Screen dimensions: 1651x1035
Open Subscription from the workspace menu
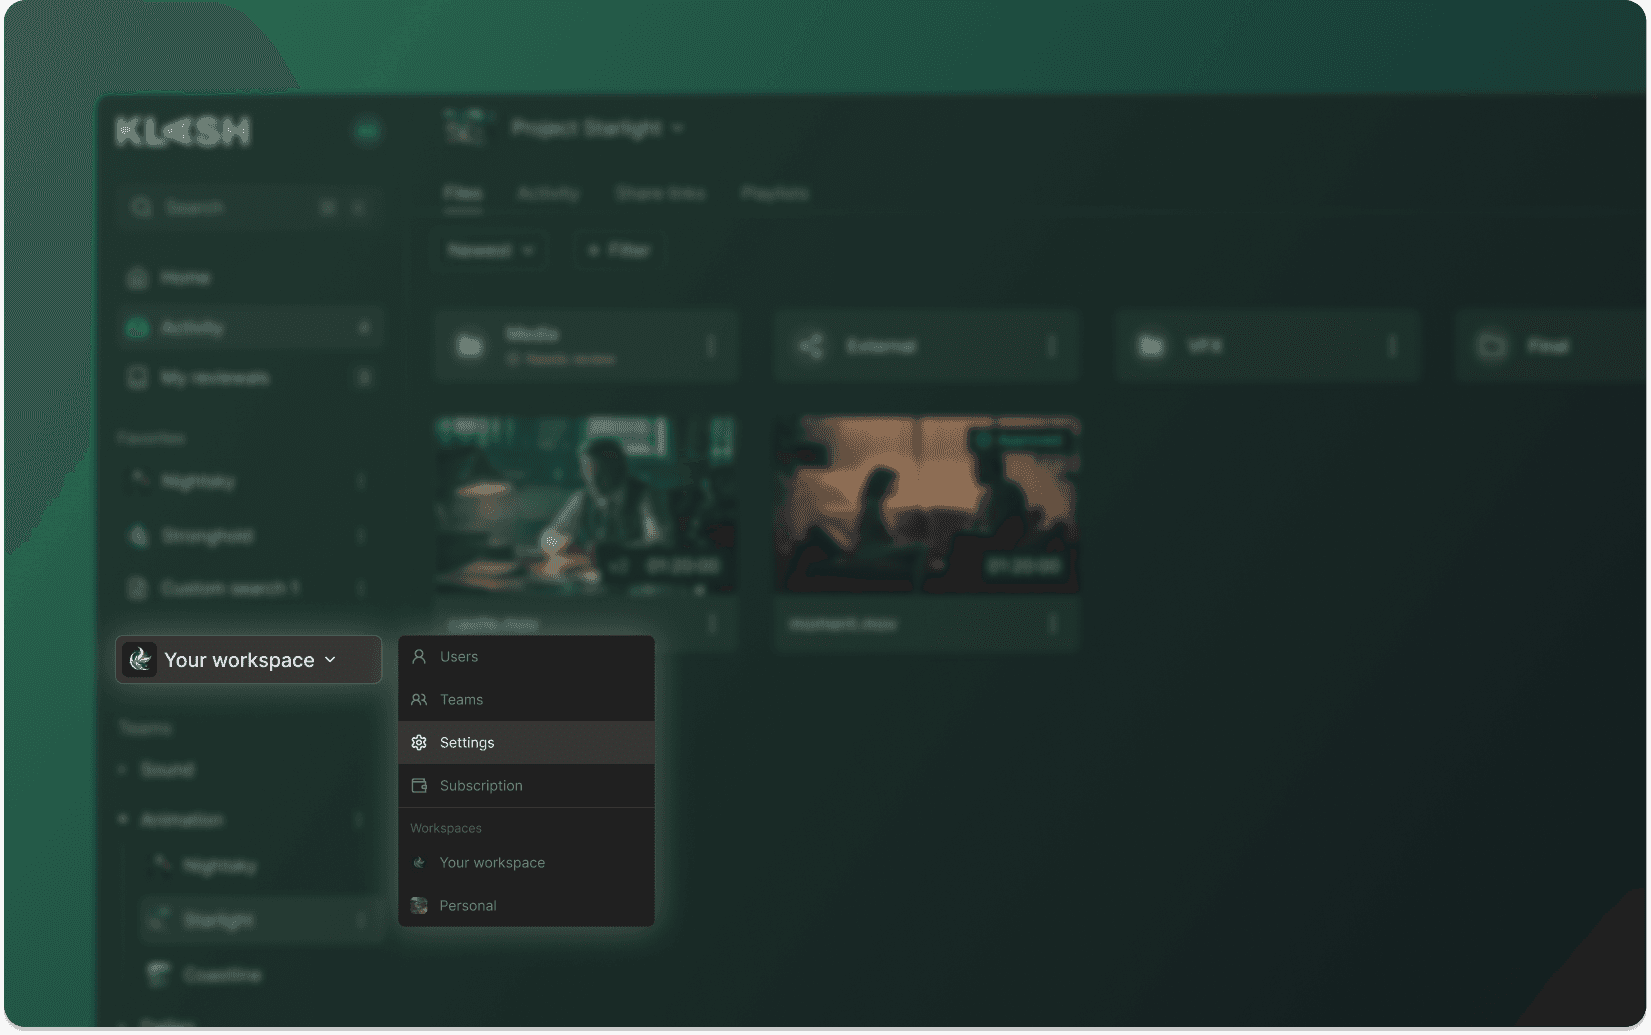(x=526, y=786)
